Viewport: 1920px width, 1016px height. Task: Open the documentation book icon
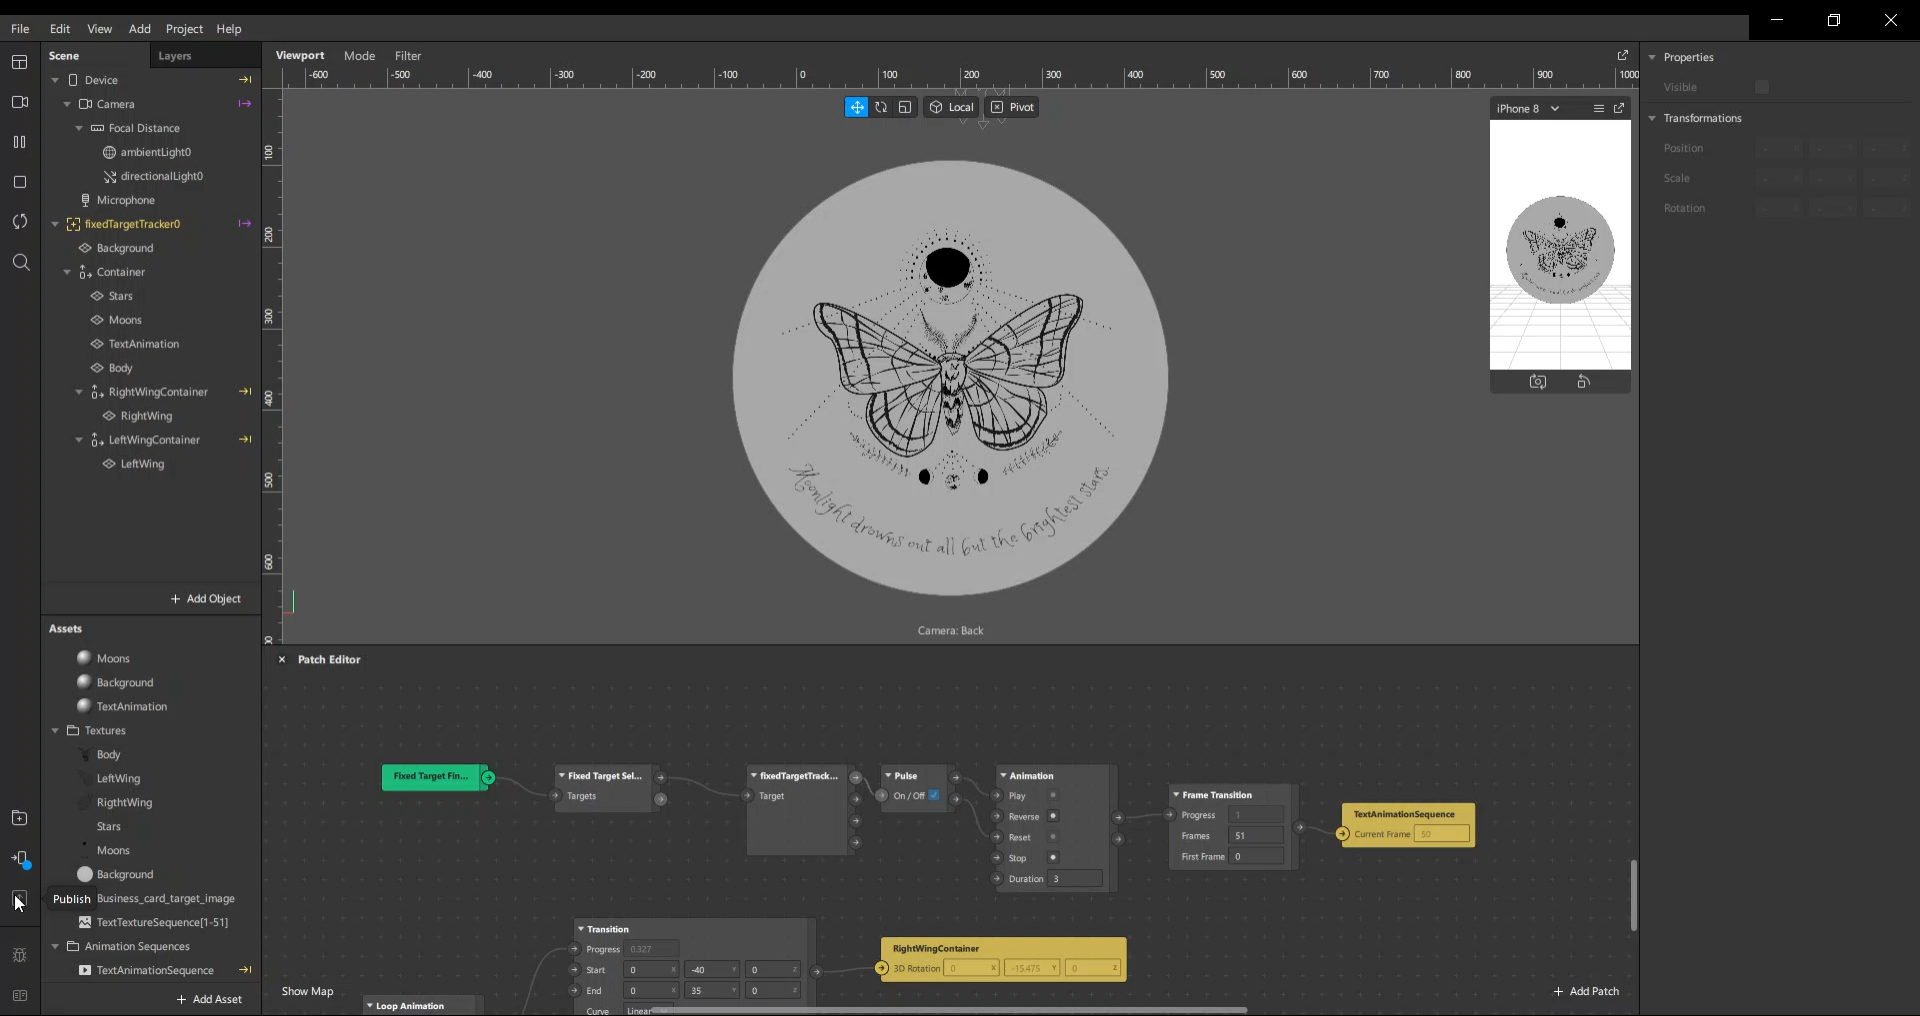tap(19, 995)
